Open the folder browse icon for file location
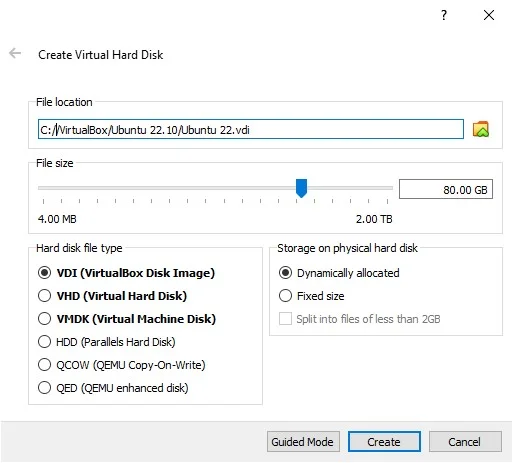 (x=481, y=129)
